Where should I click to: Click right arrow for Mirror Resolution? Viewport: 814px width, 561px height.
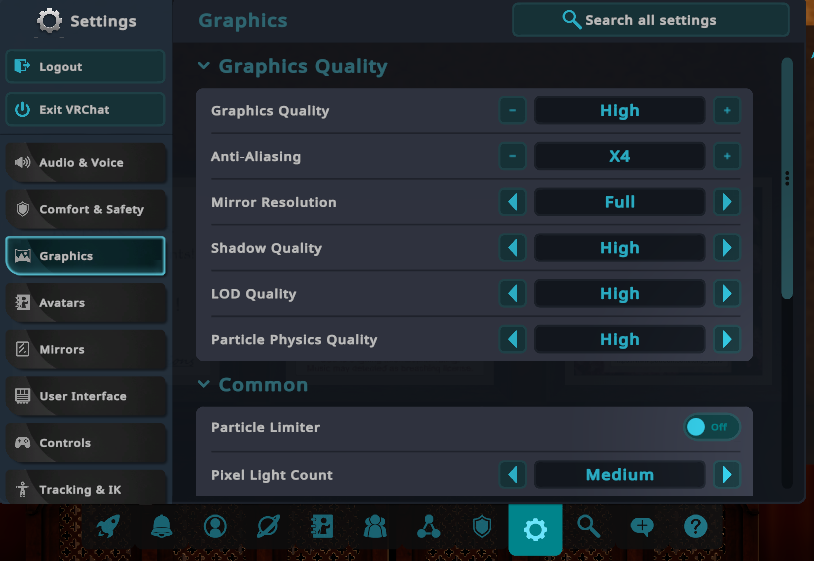click(727, 202)
